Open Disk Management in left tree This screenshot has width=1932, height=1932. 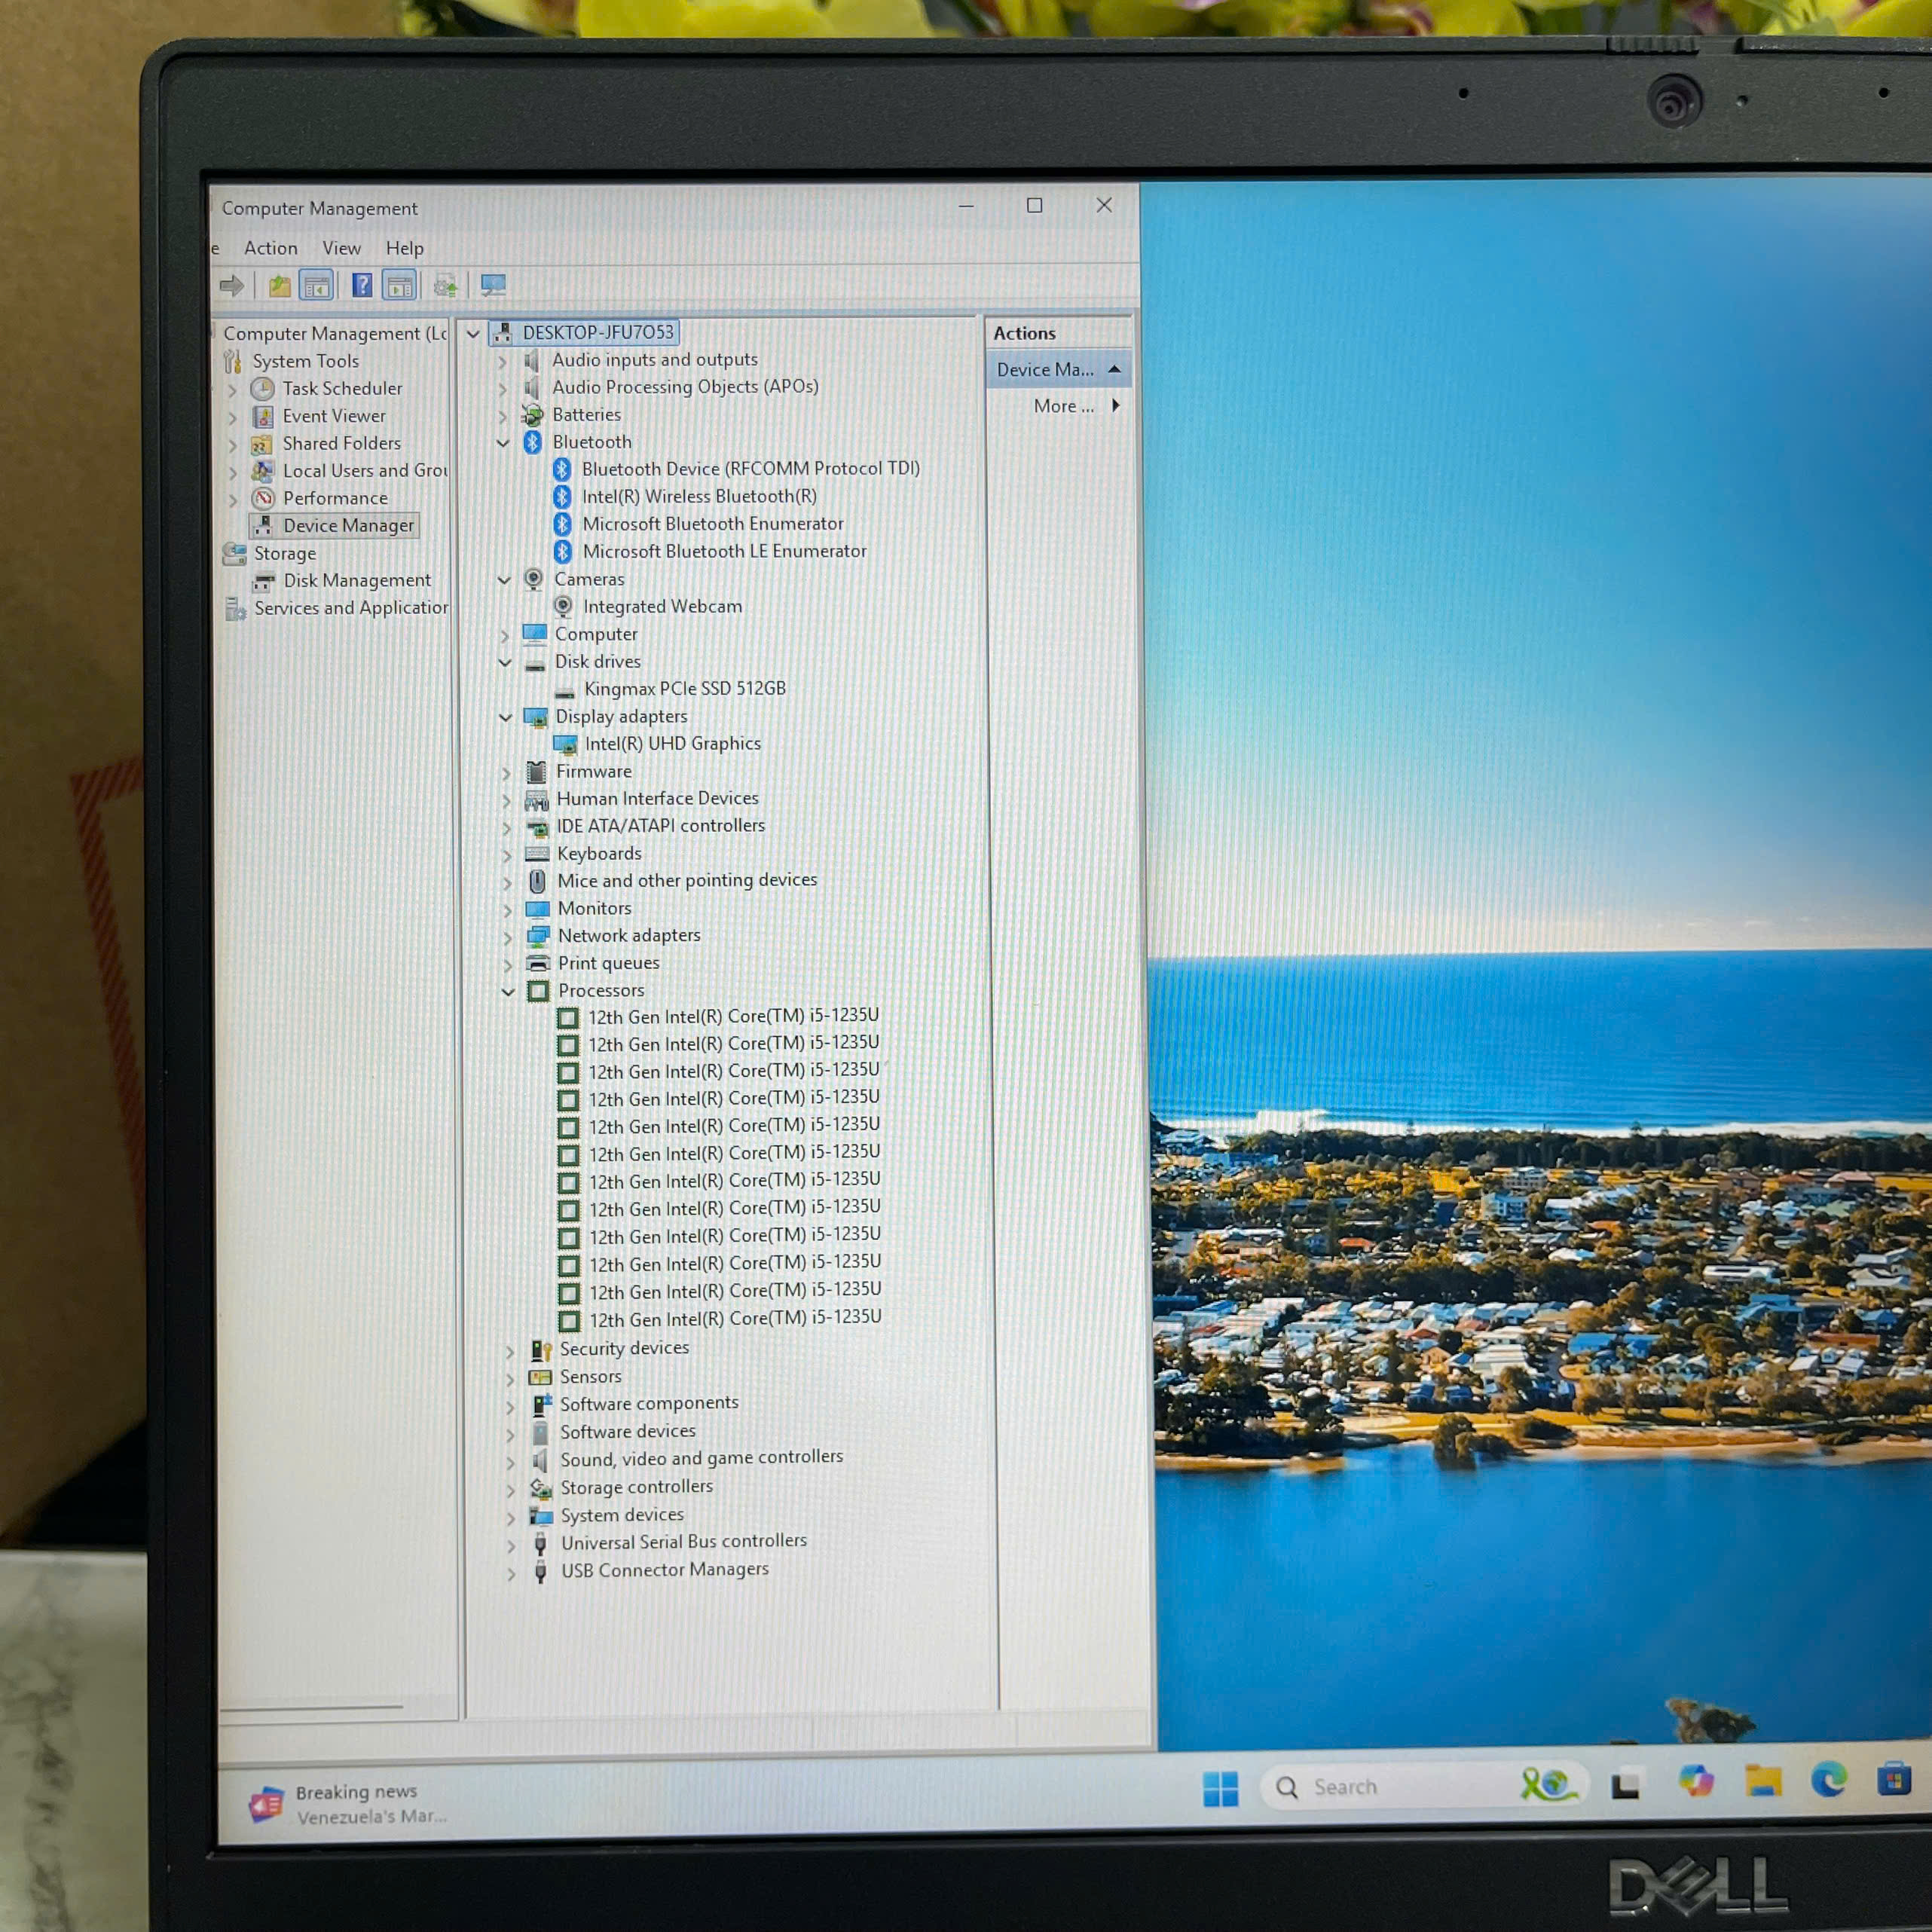(356, 581)
